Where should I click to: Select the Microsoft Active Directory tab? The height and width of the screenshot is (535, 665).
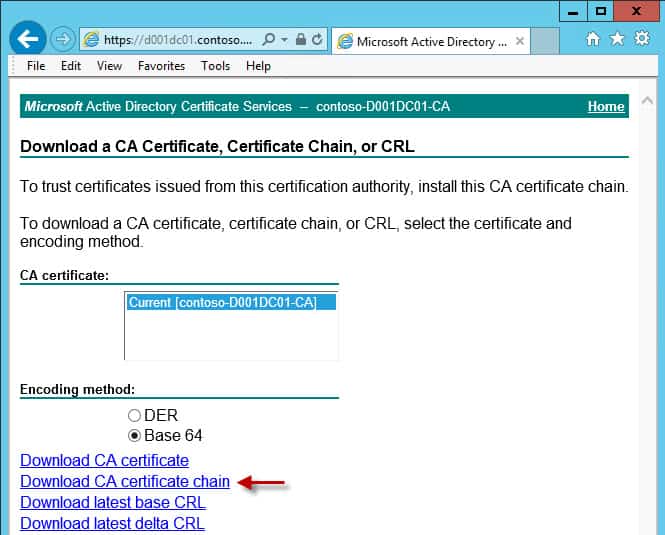(430, 42)
